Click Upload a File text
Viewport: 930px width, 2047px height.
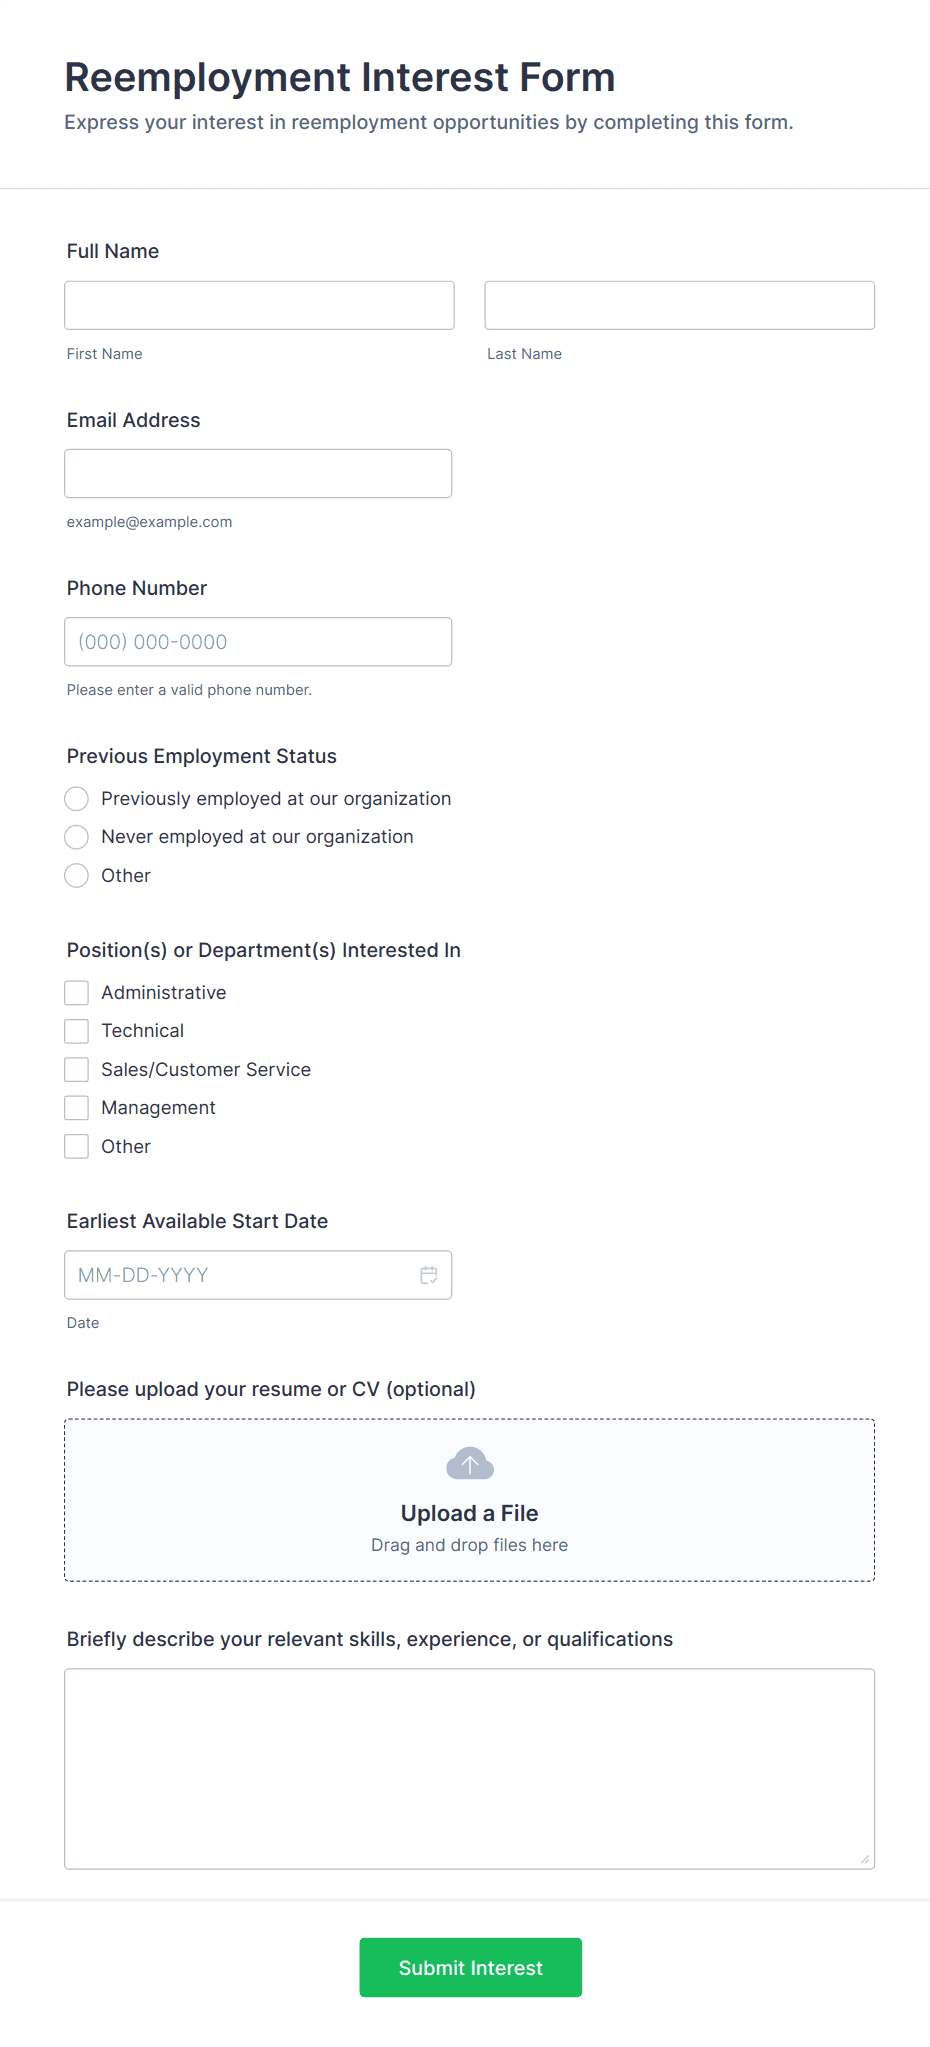pos(469,1513)
